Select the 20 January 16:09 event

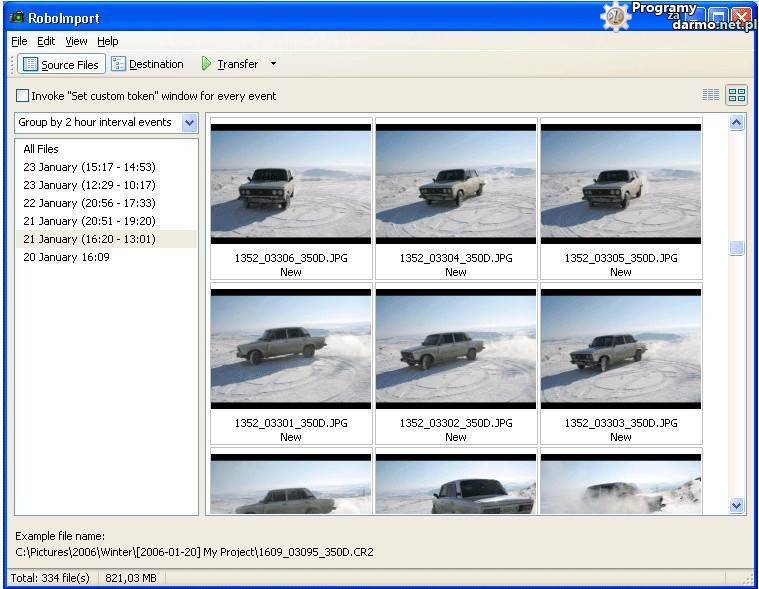66,257
